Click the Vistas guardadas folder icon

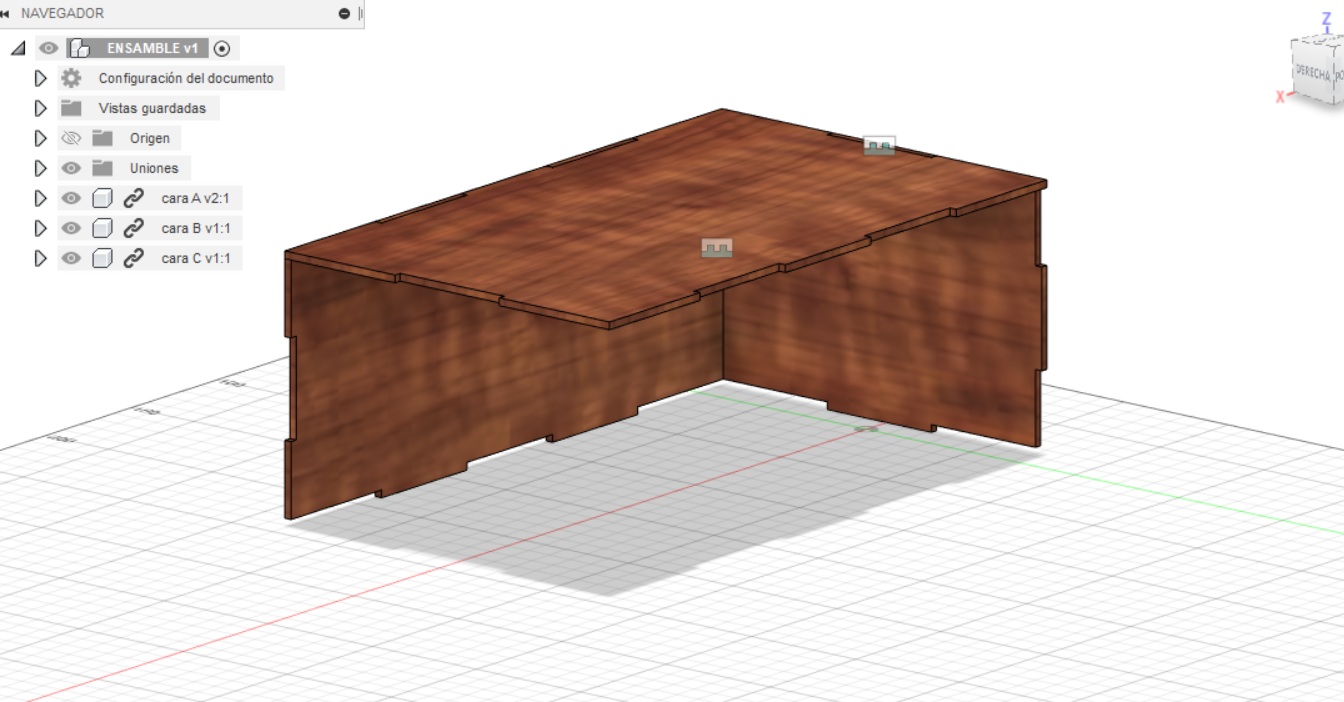(71, 108)
